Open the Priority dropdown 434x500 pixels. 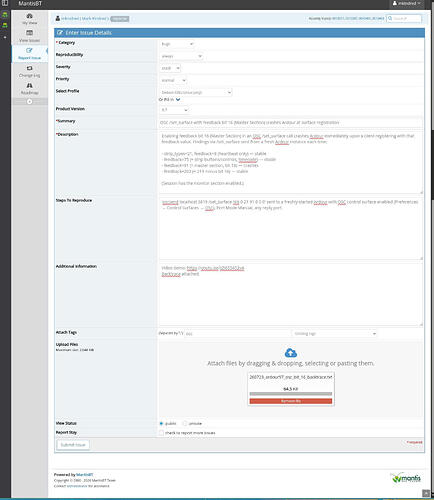click(x=173, y=80)
